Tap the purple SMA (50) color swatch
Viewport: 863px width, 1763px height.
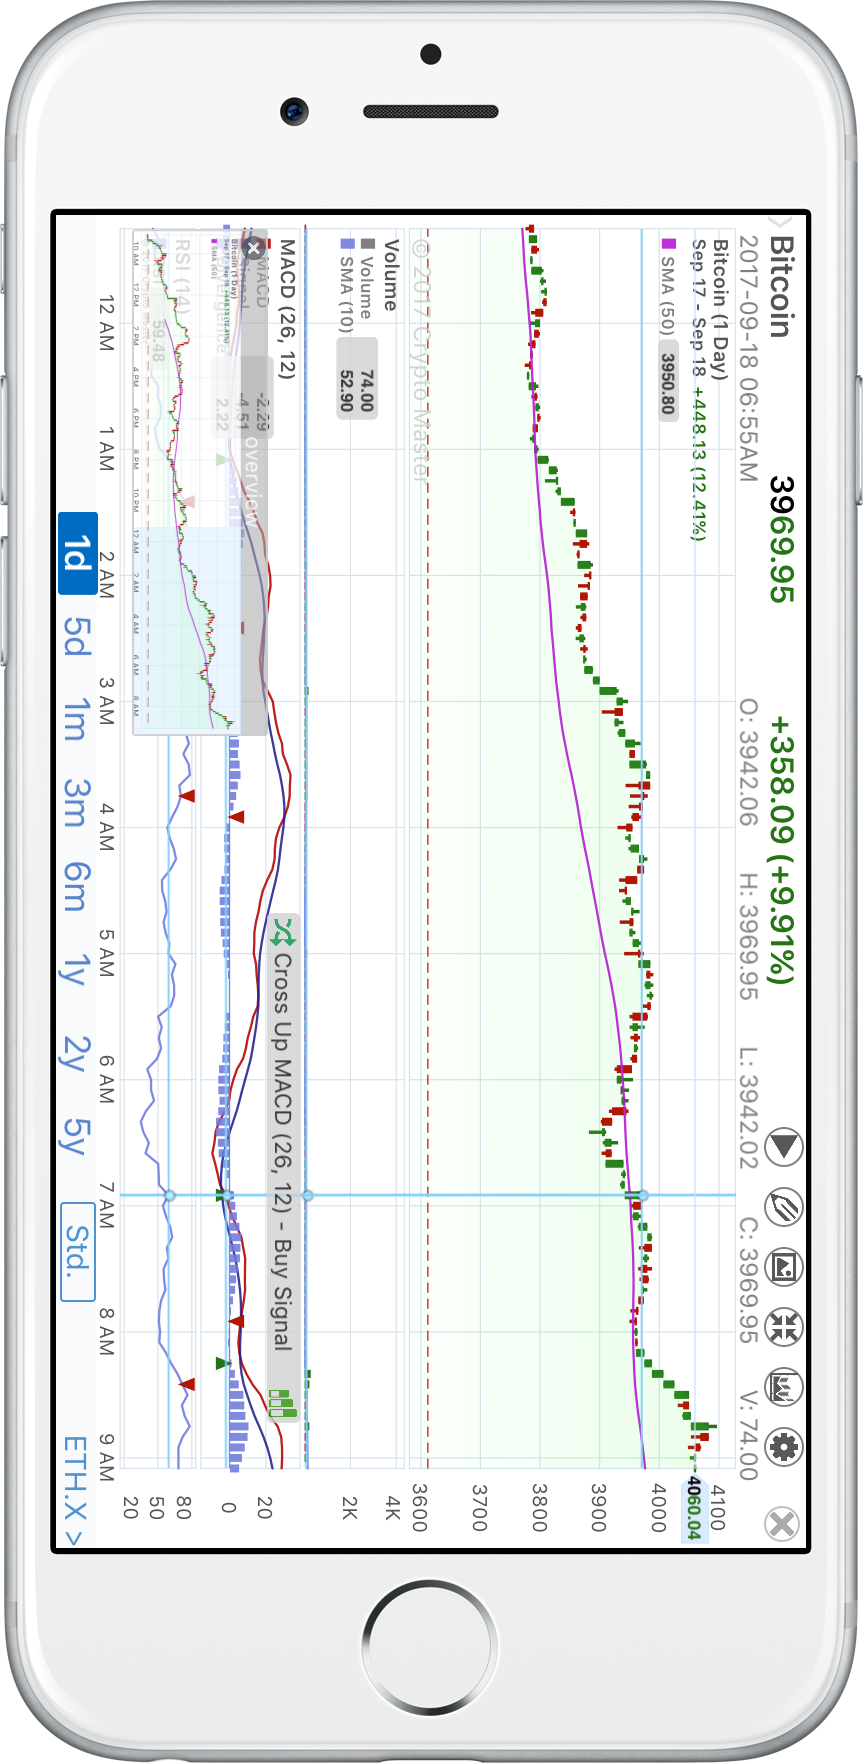pos(668,243)
